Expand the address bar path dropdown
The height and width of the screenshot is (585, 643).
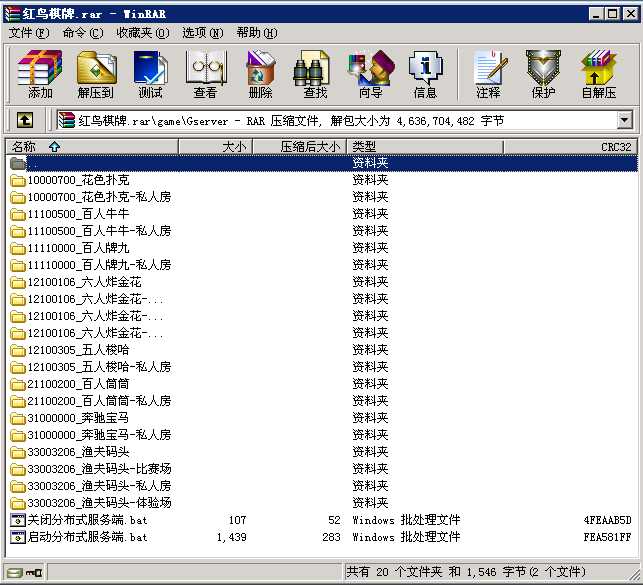[x=625, y=121]
